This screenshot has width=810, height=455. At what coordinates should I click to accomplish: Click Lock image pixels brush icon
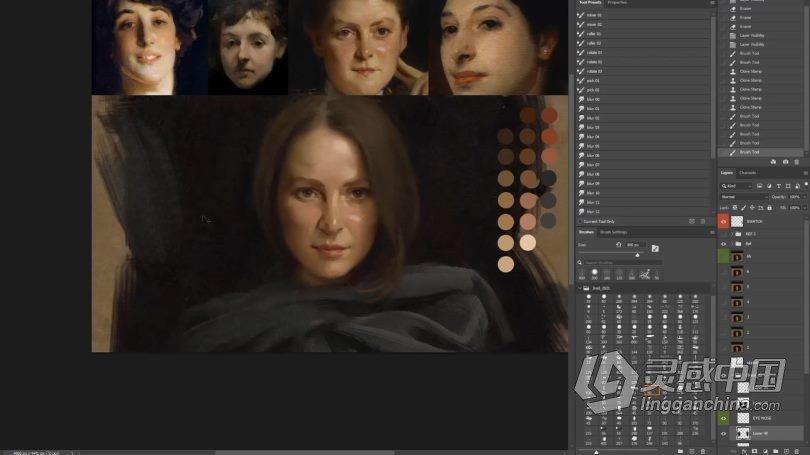(x=743, y=208)
